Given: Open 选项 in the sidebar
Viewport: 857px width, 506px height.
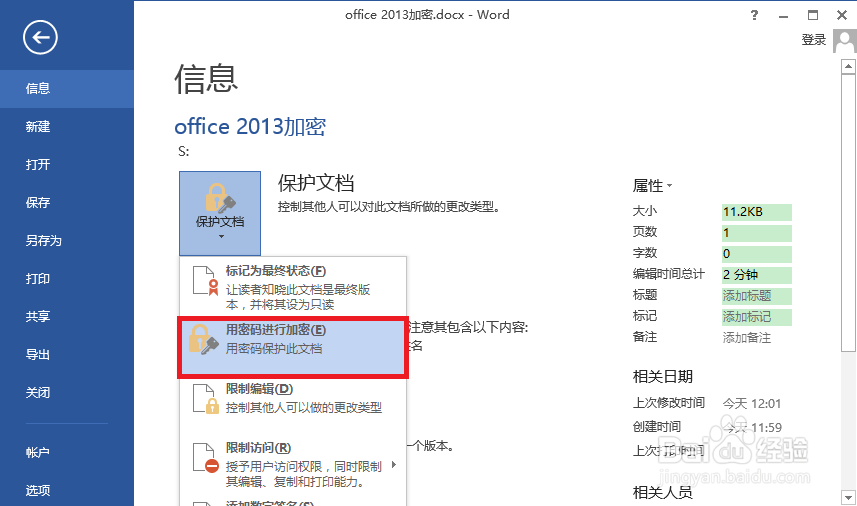Looking at the screenshot, I should (x=67, y=490).
